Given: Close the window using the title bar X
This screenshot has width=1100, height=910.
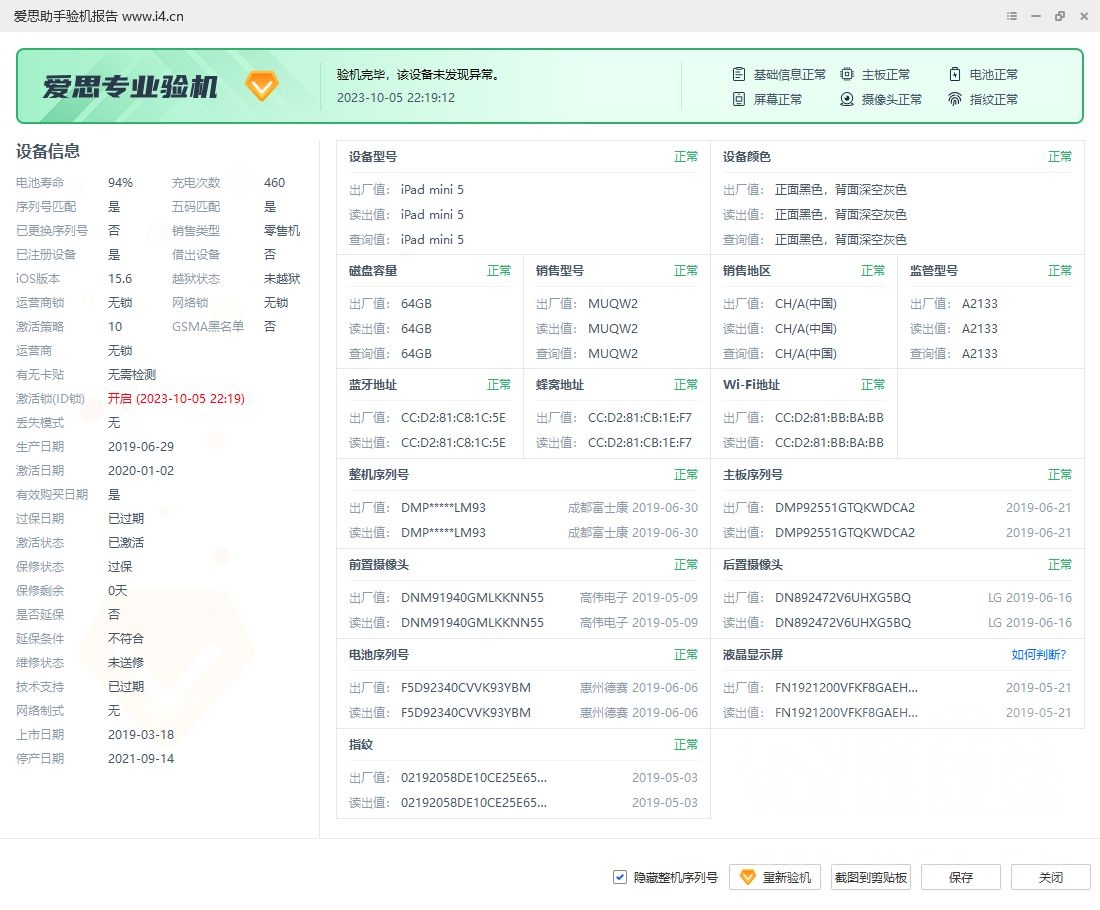Looking at the screenshot, I should click(1082, 16).
